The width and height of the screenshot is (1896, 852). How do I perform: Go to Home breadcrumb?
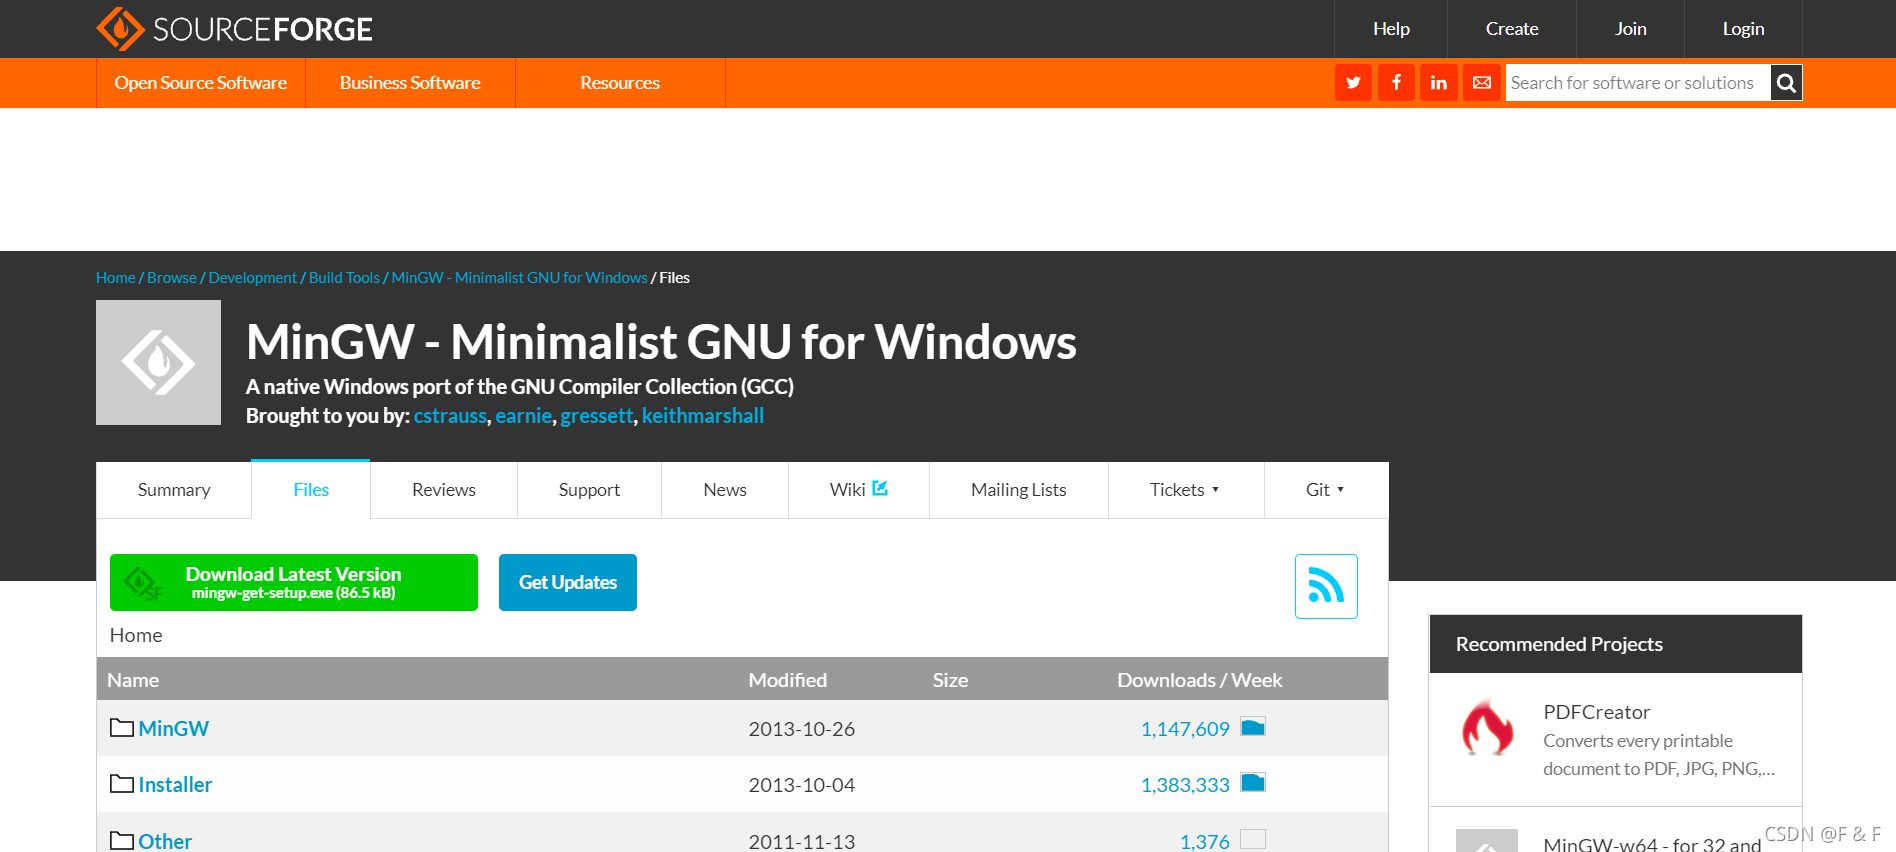pos(116,278)
